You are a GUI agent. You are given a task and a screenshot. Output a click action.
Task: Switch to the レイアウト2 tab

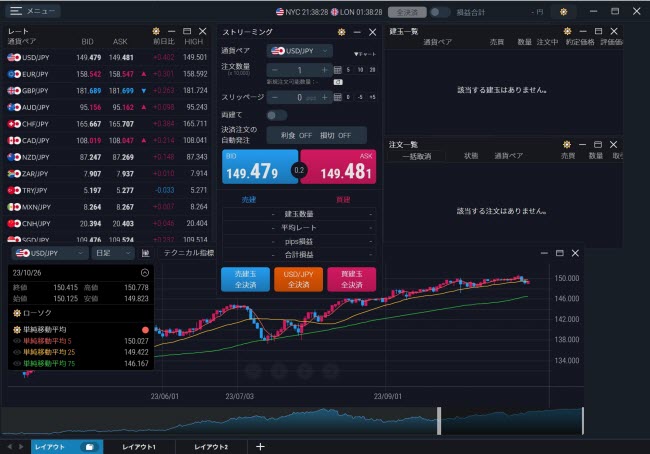coord(211,447)
